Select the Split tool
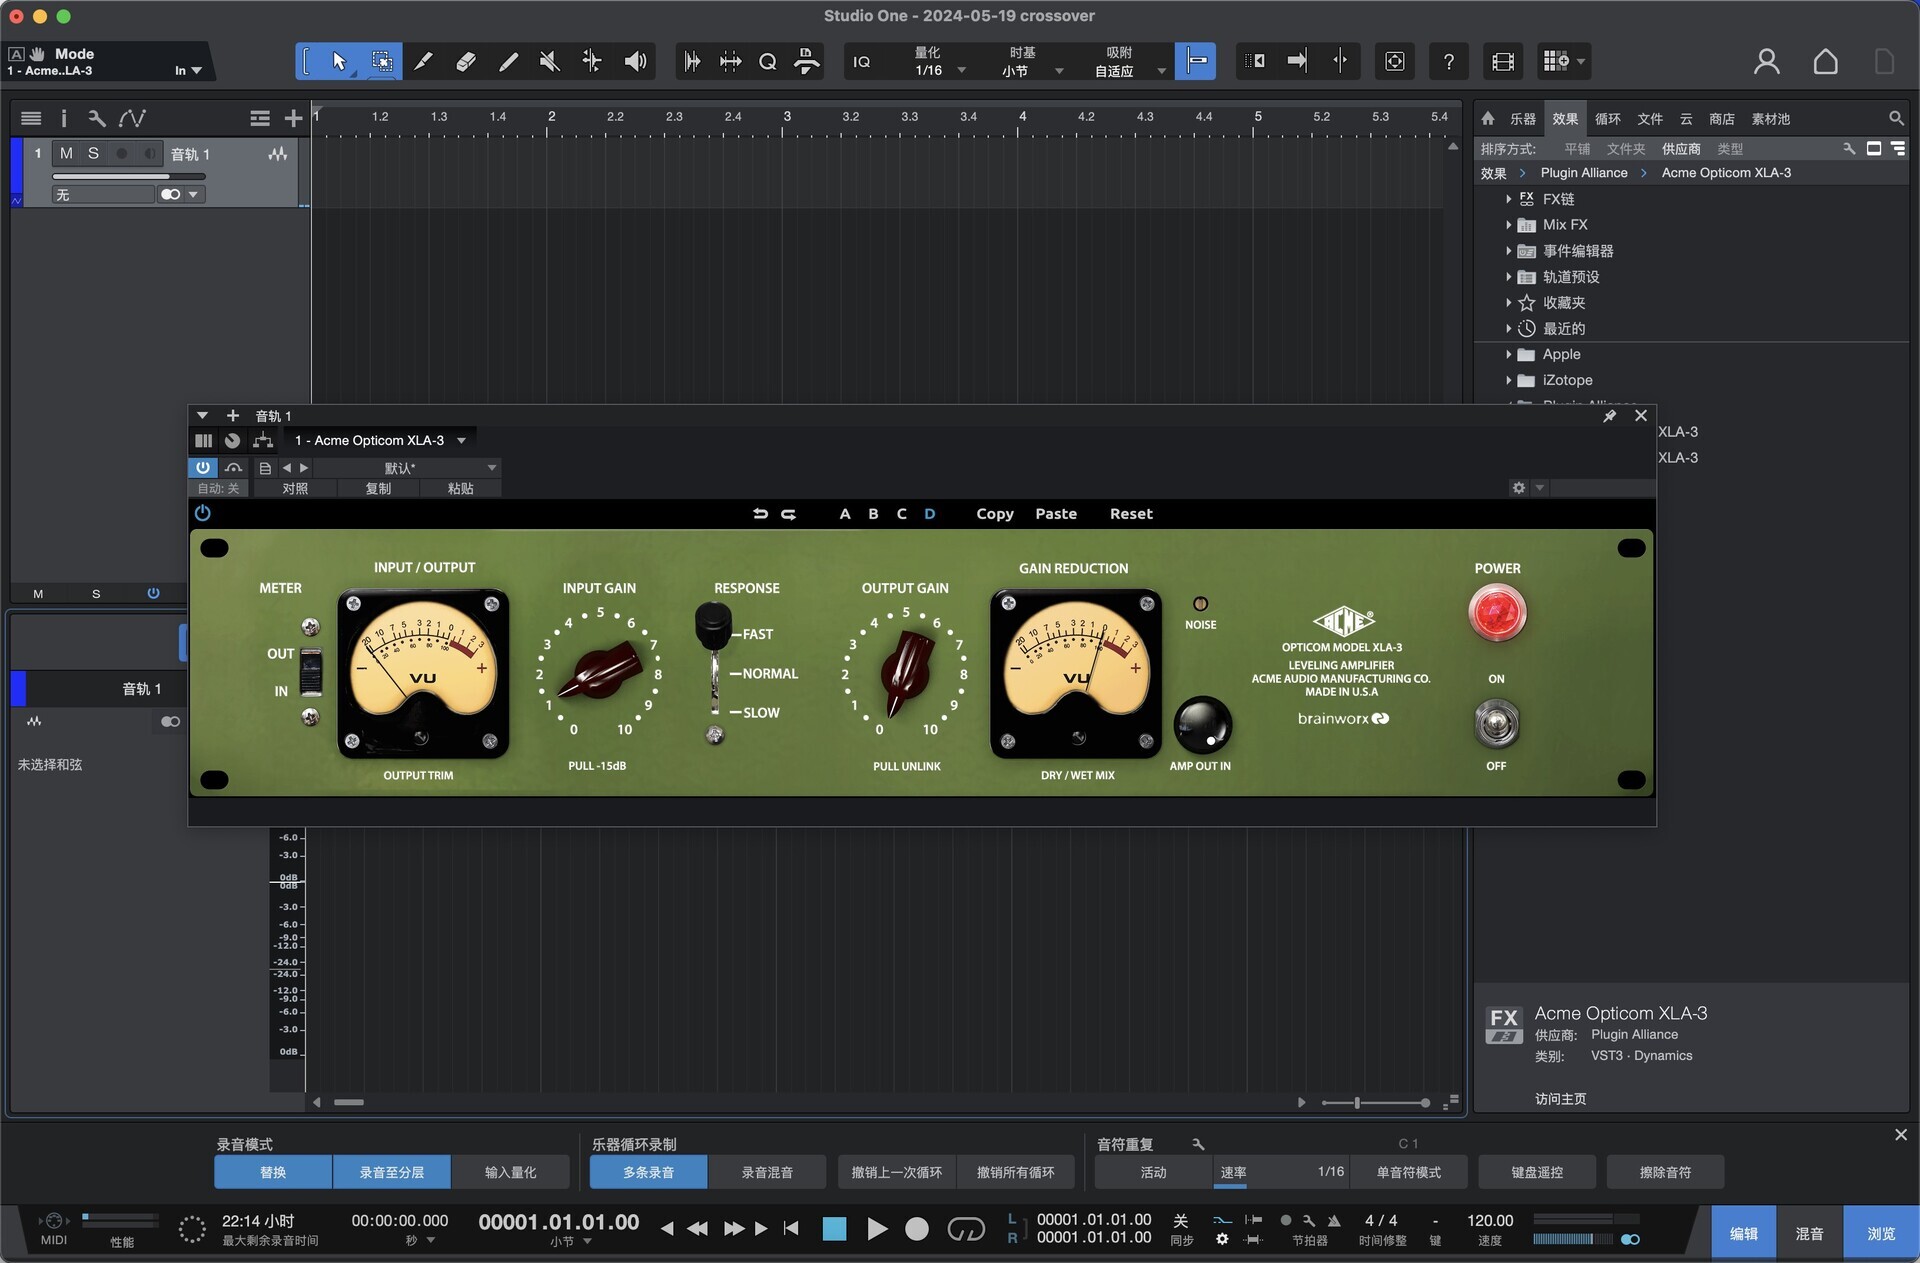 [424, 62]
